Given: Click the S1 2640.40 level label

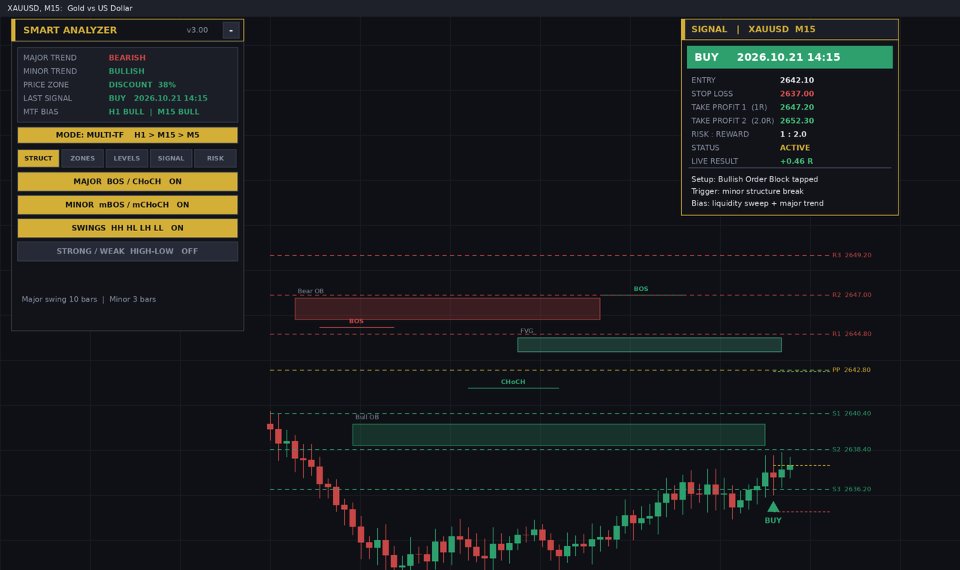Looking at the screenshot, I should pos(852,414).
